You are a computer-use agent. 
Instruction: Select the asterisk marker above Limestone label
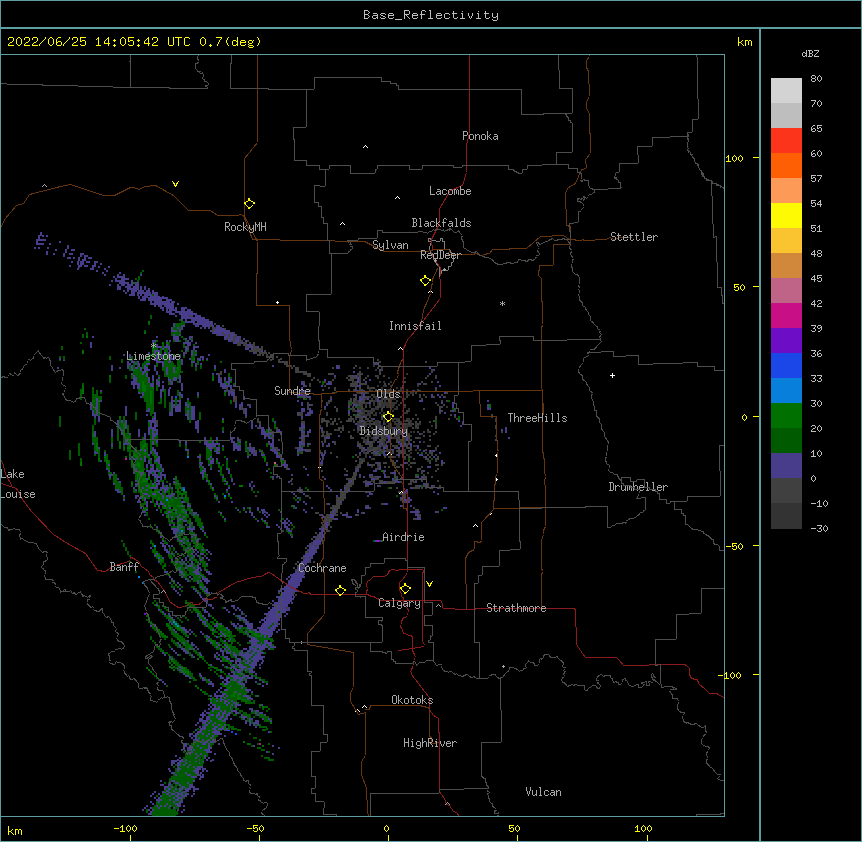[153, 345]
